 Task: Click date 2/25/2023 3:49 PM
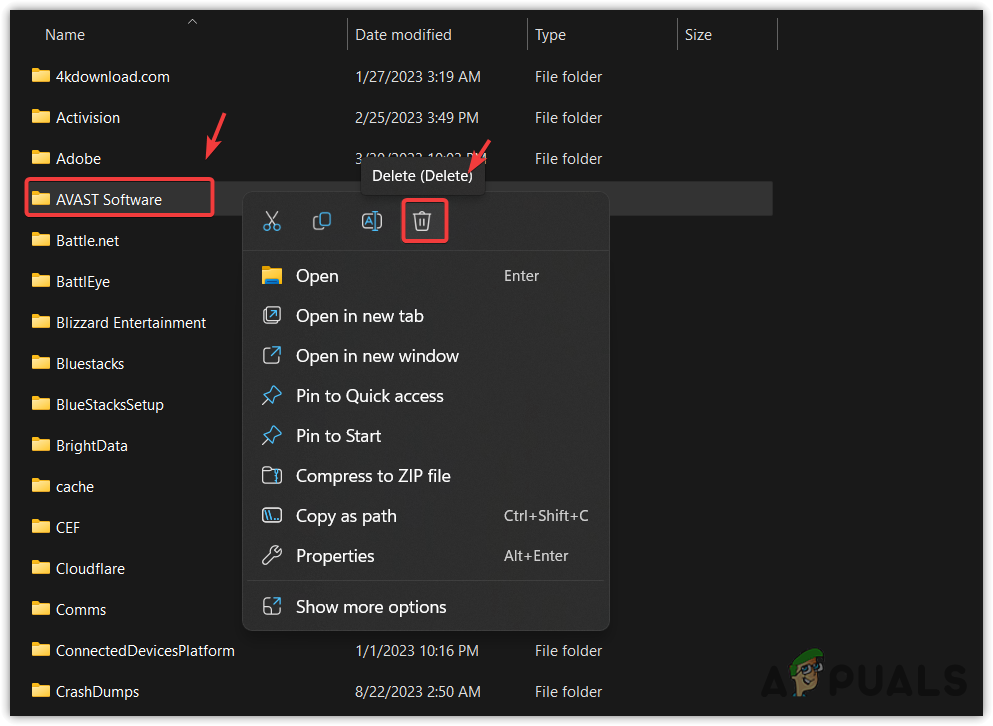pos(417,118)
